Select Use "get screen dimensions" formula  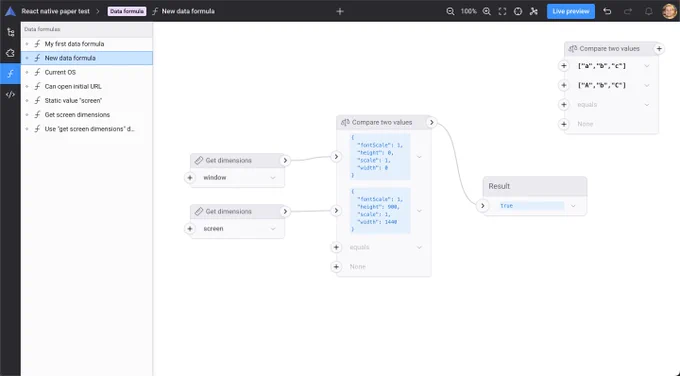[87, 129]
